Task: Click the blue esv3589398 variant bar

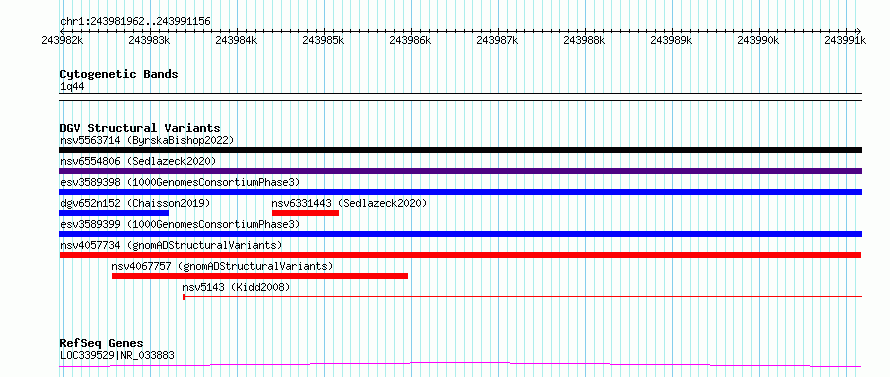Action: click(x=460, y=192)
